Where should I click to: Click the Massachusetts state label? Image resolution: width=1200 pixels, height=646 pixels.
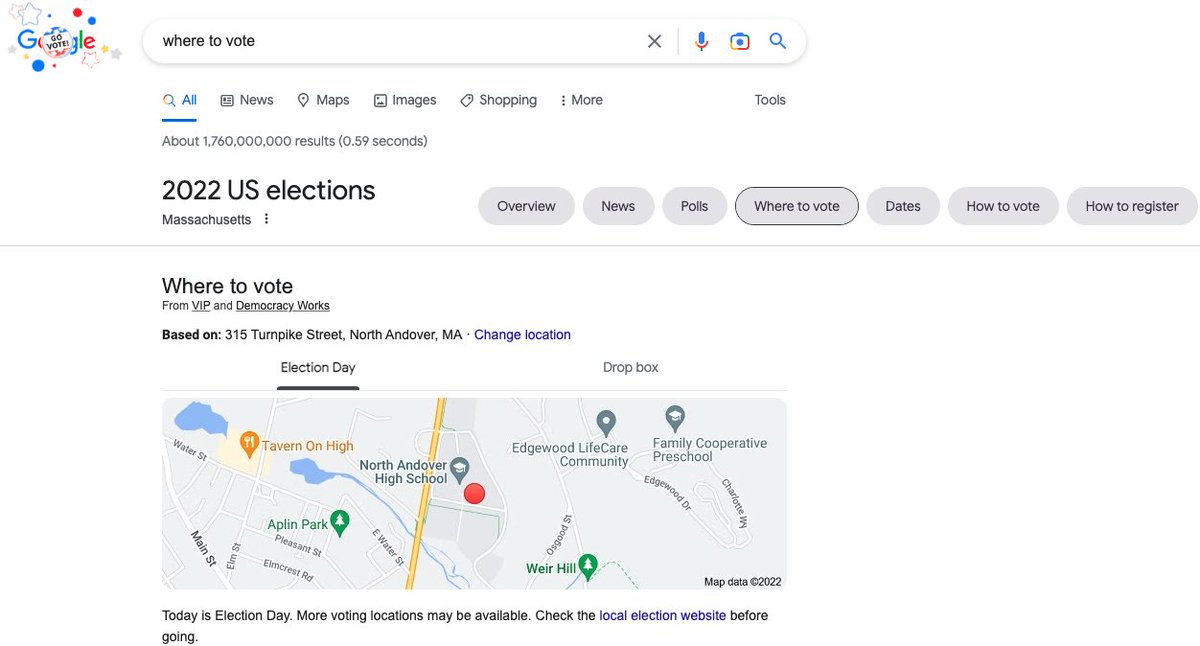207,219
